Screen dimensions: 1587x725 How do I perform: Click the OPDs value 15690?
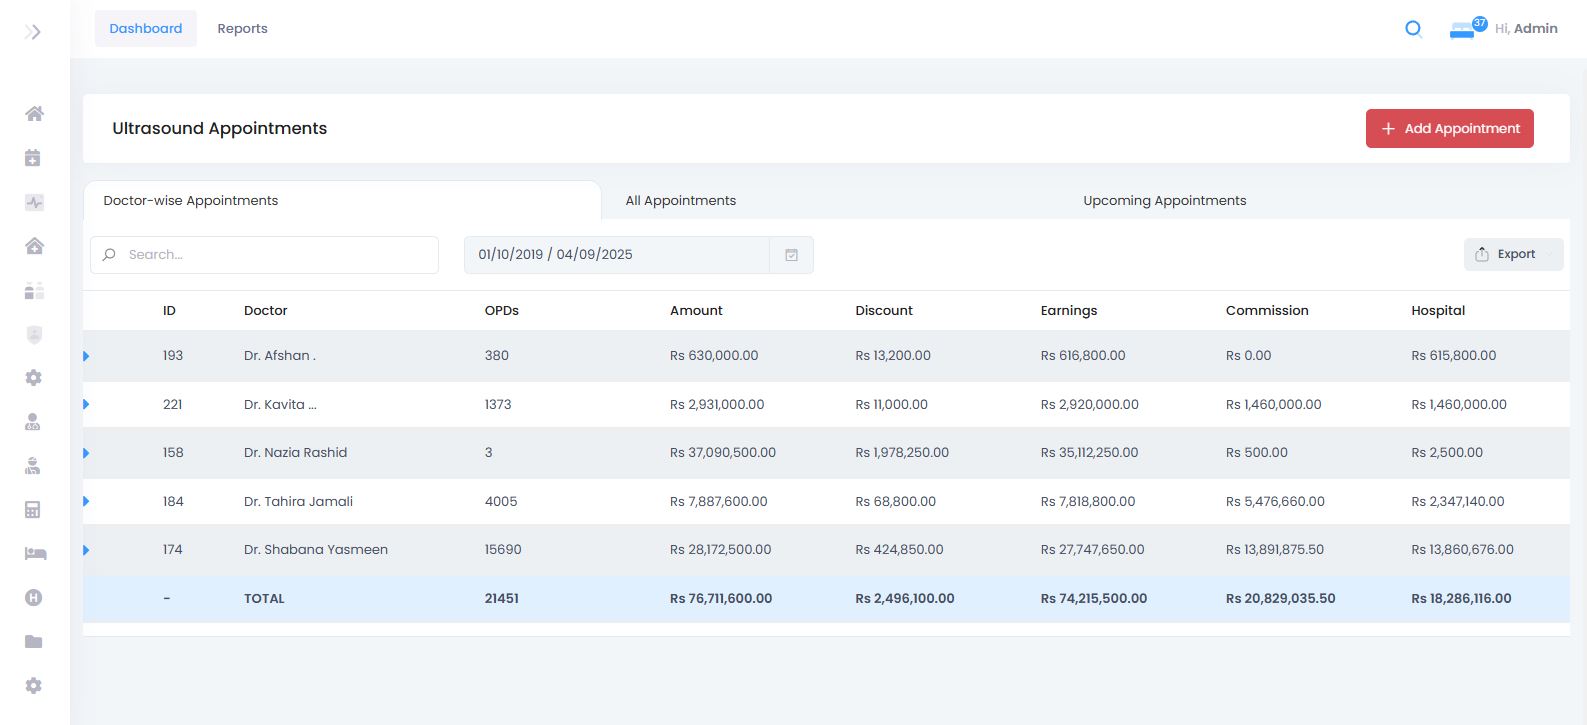[503, 549]
